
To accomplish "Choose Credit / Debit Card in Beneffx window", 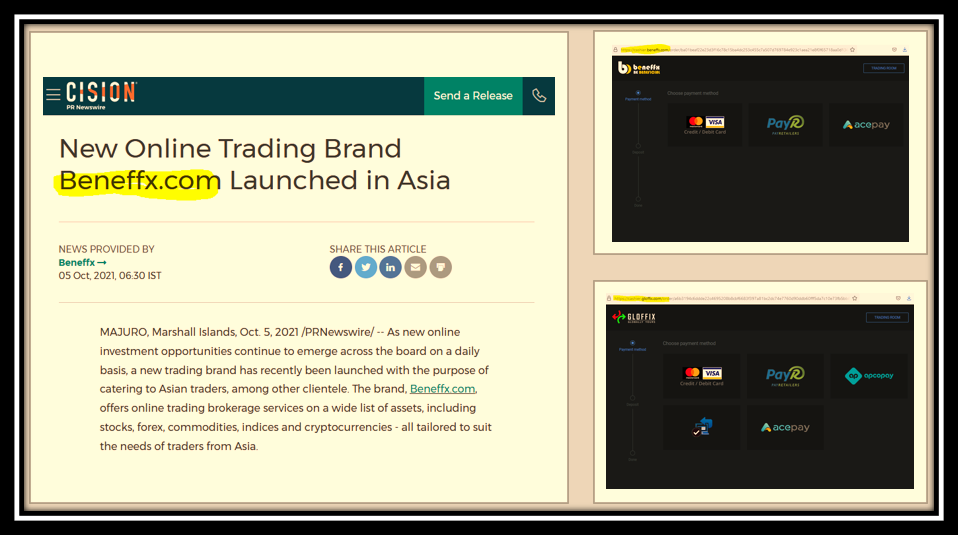I will tap(705, 125).
